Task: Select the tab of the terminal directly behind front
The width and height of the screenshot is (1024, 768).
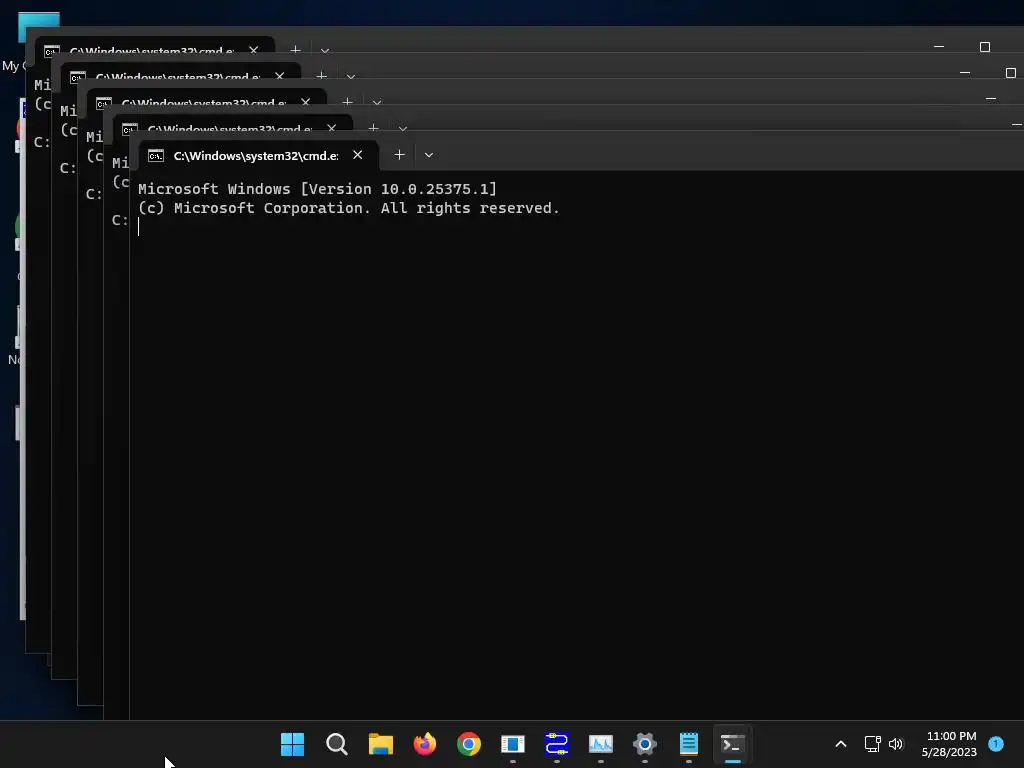Action: point(230,128)
